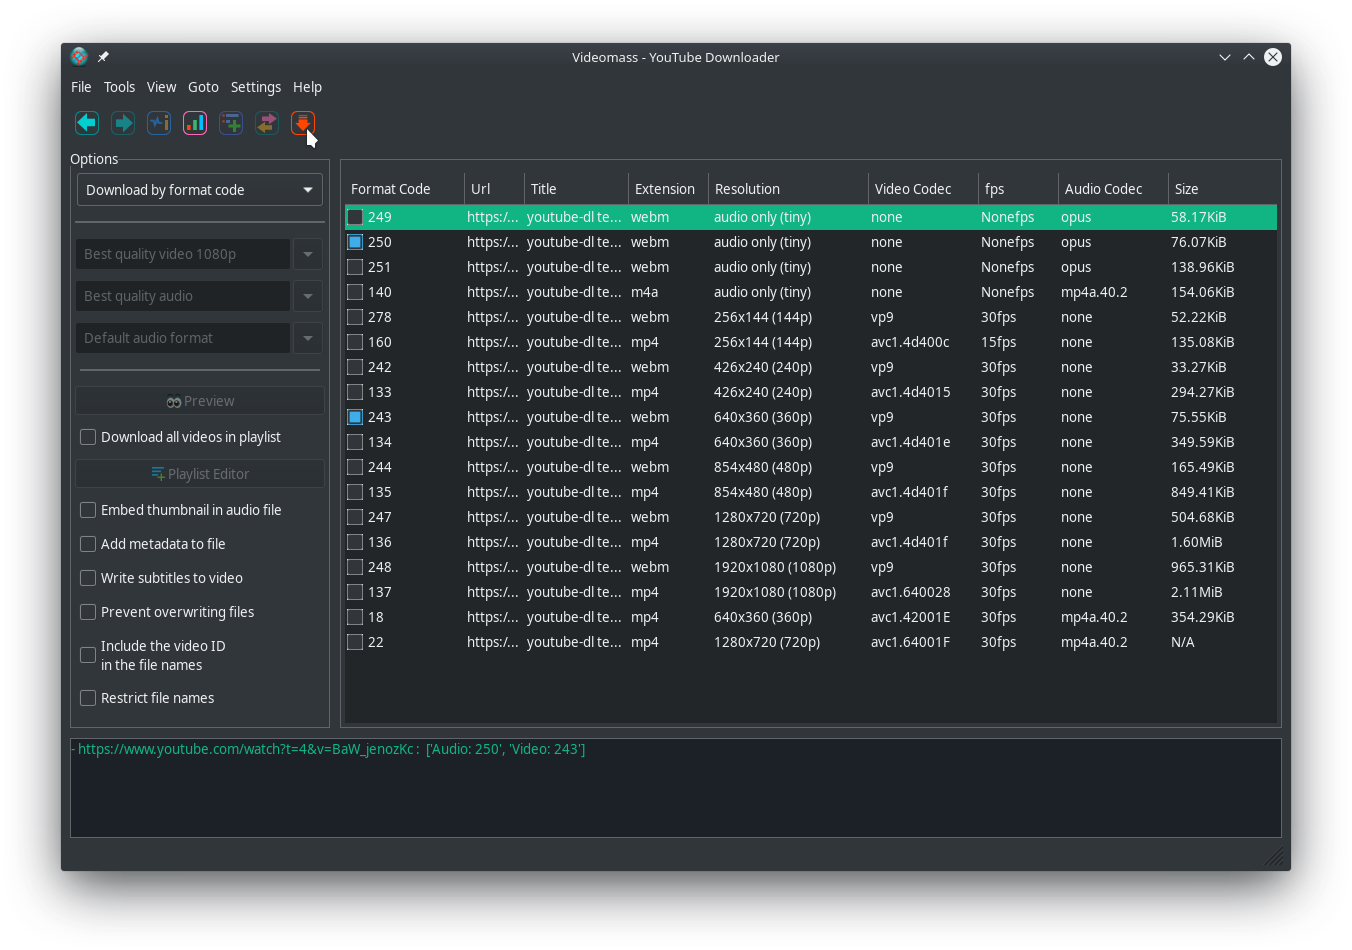Click the Playlist Editor button
The width and height of the screenshot is (1352, 950).
(x=200, y=474)
